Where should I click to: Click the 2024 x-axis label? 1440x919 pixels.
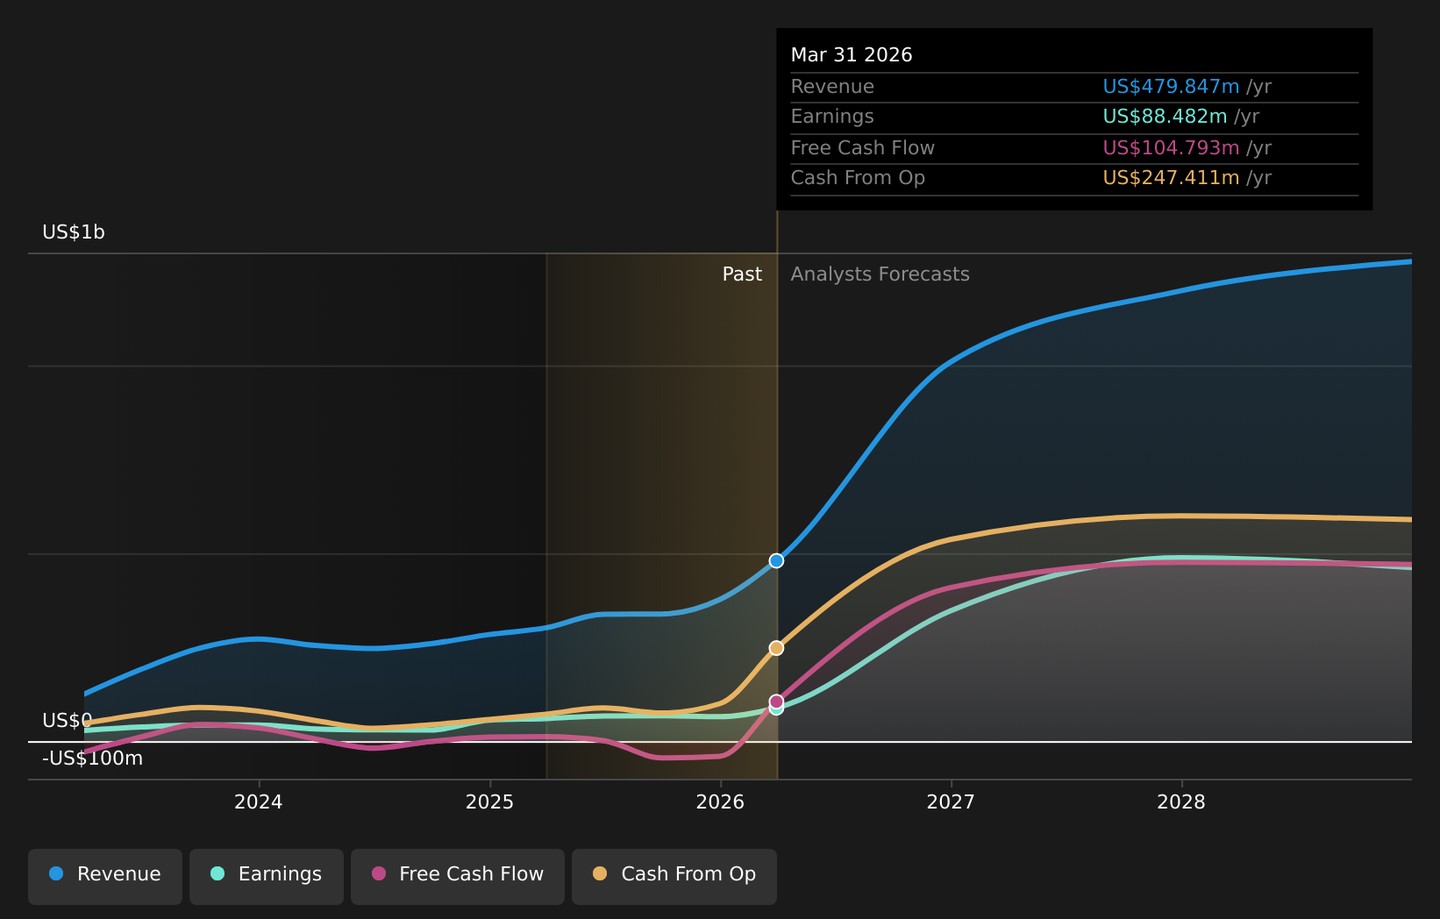click(x=258, y=802)
